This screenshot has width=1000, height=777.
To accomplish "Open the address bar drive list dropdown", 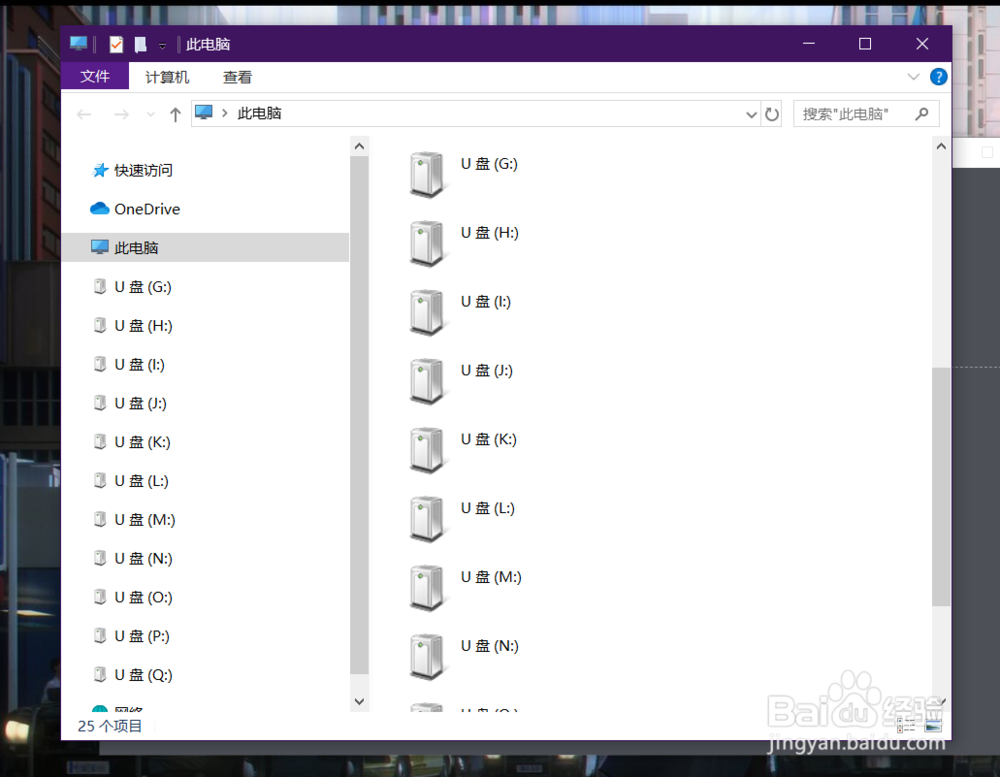I will [751, 114].
